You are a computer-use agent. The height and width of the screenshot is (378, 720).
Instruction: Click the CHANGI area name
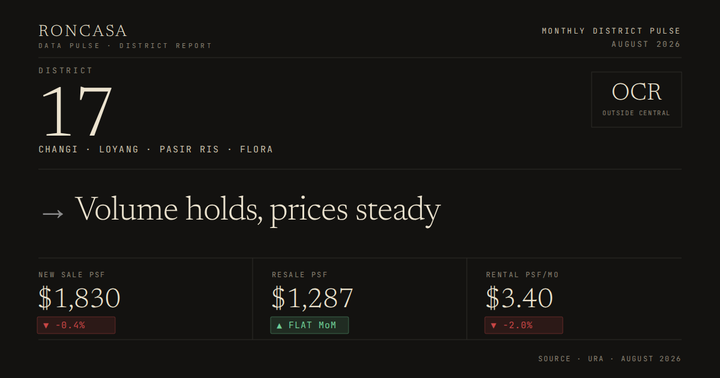[x=58, y=149]
